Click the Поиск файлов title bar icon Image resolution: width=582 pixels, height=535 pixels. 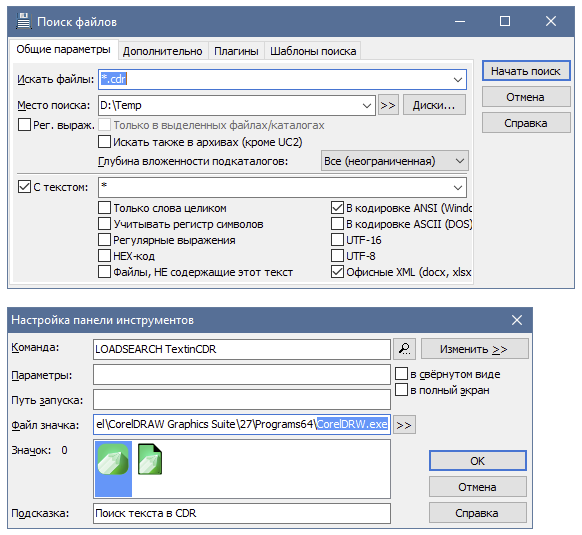23,21
